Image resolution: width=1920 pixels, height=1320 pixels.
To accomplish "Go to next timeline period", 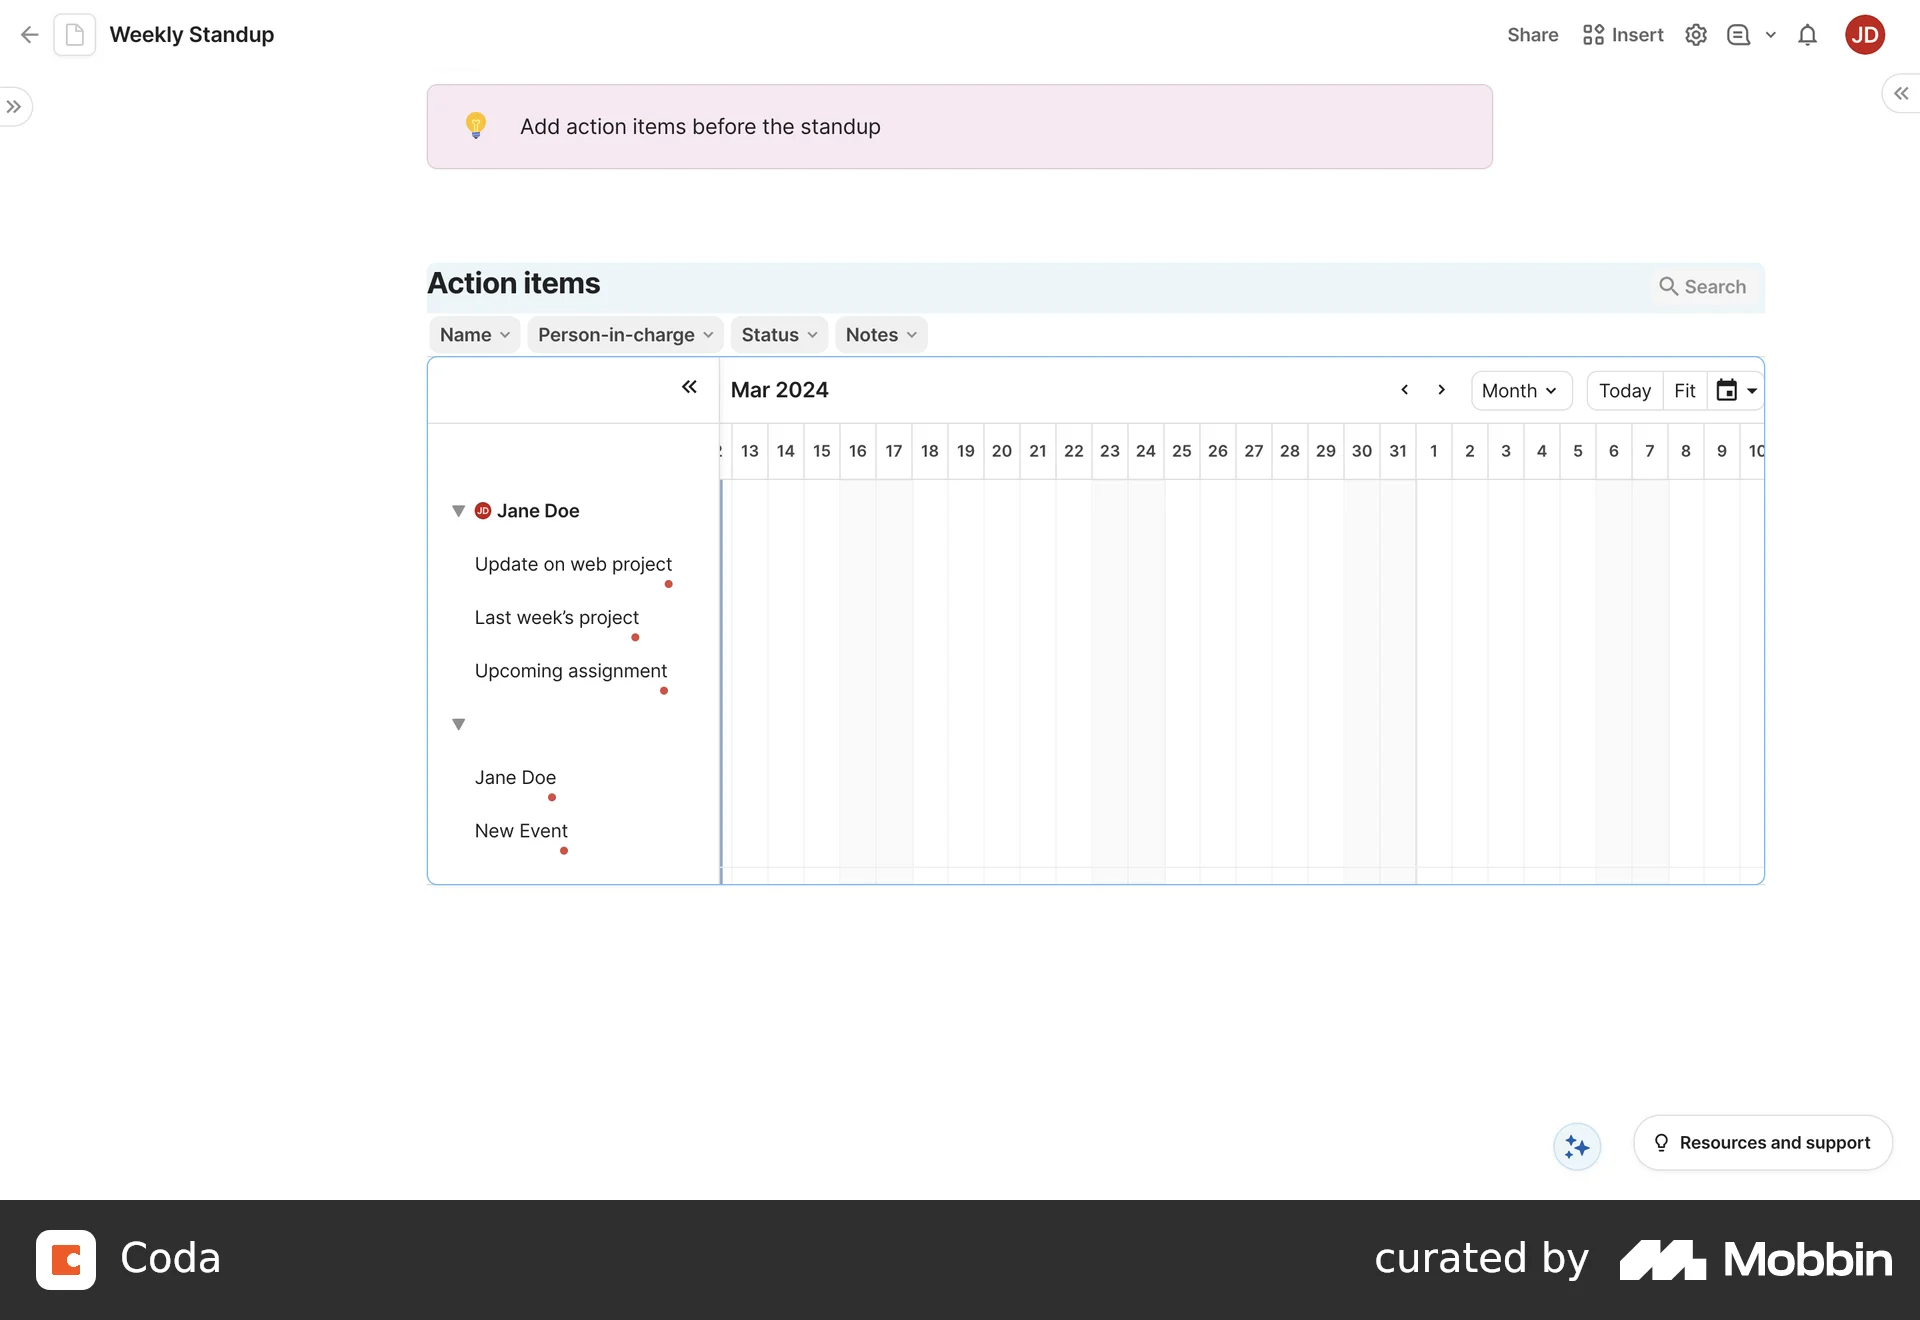I will [1441, 390].
